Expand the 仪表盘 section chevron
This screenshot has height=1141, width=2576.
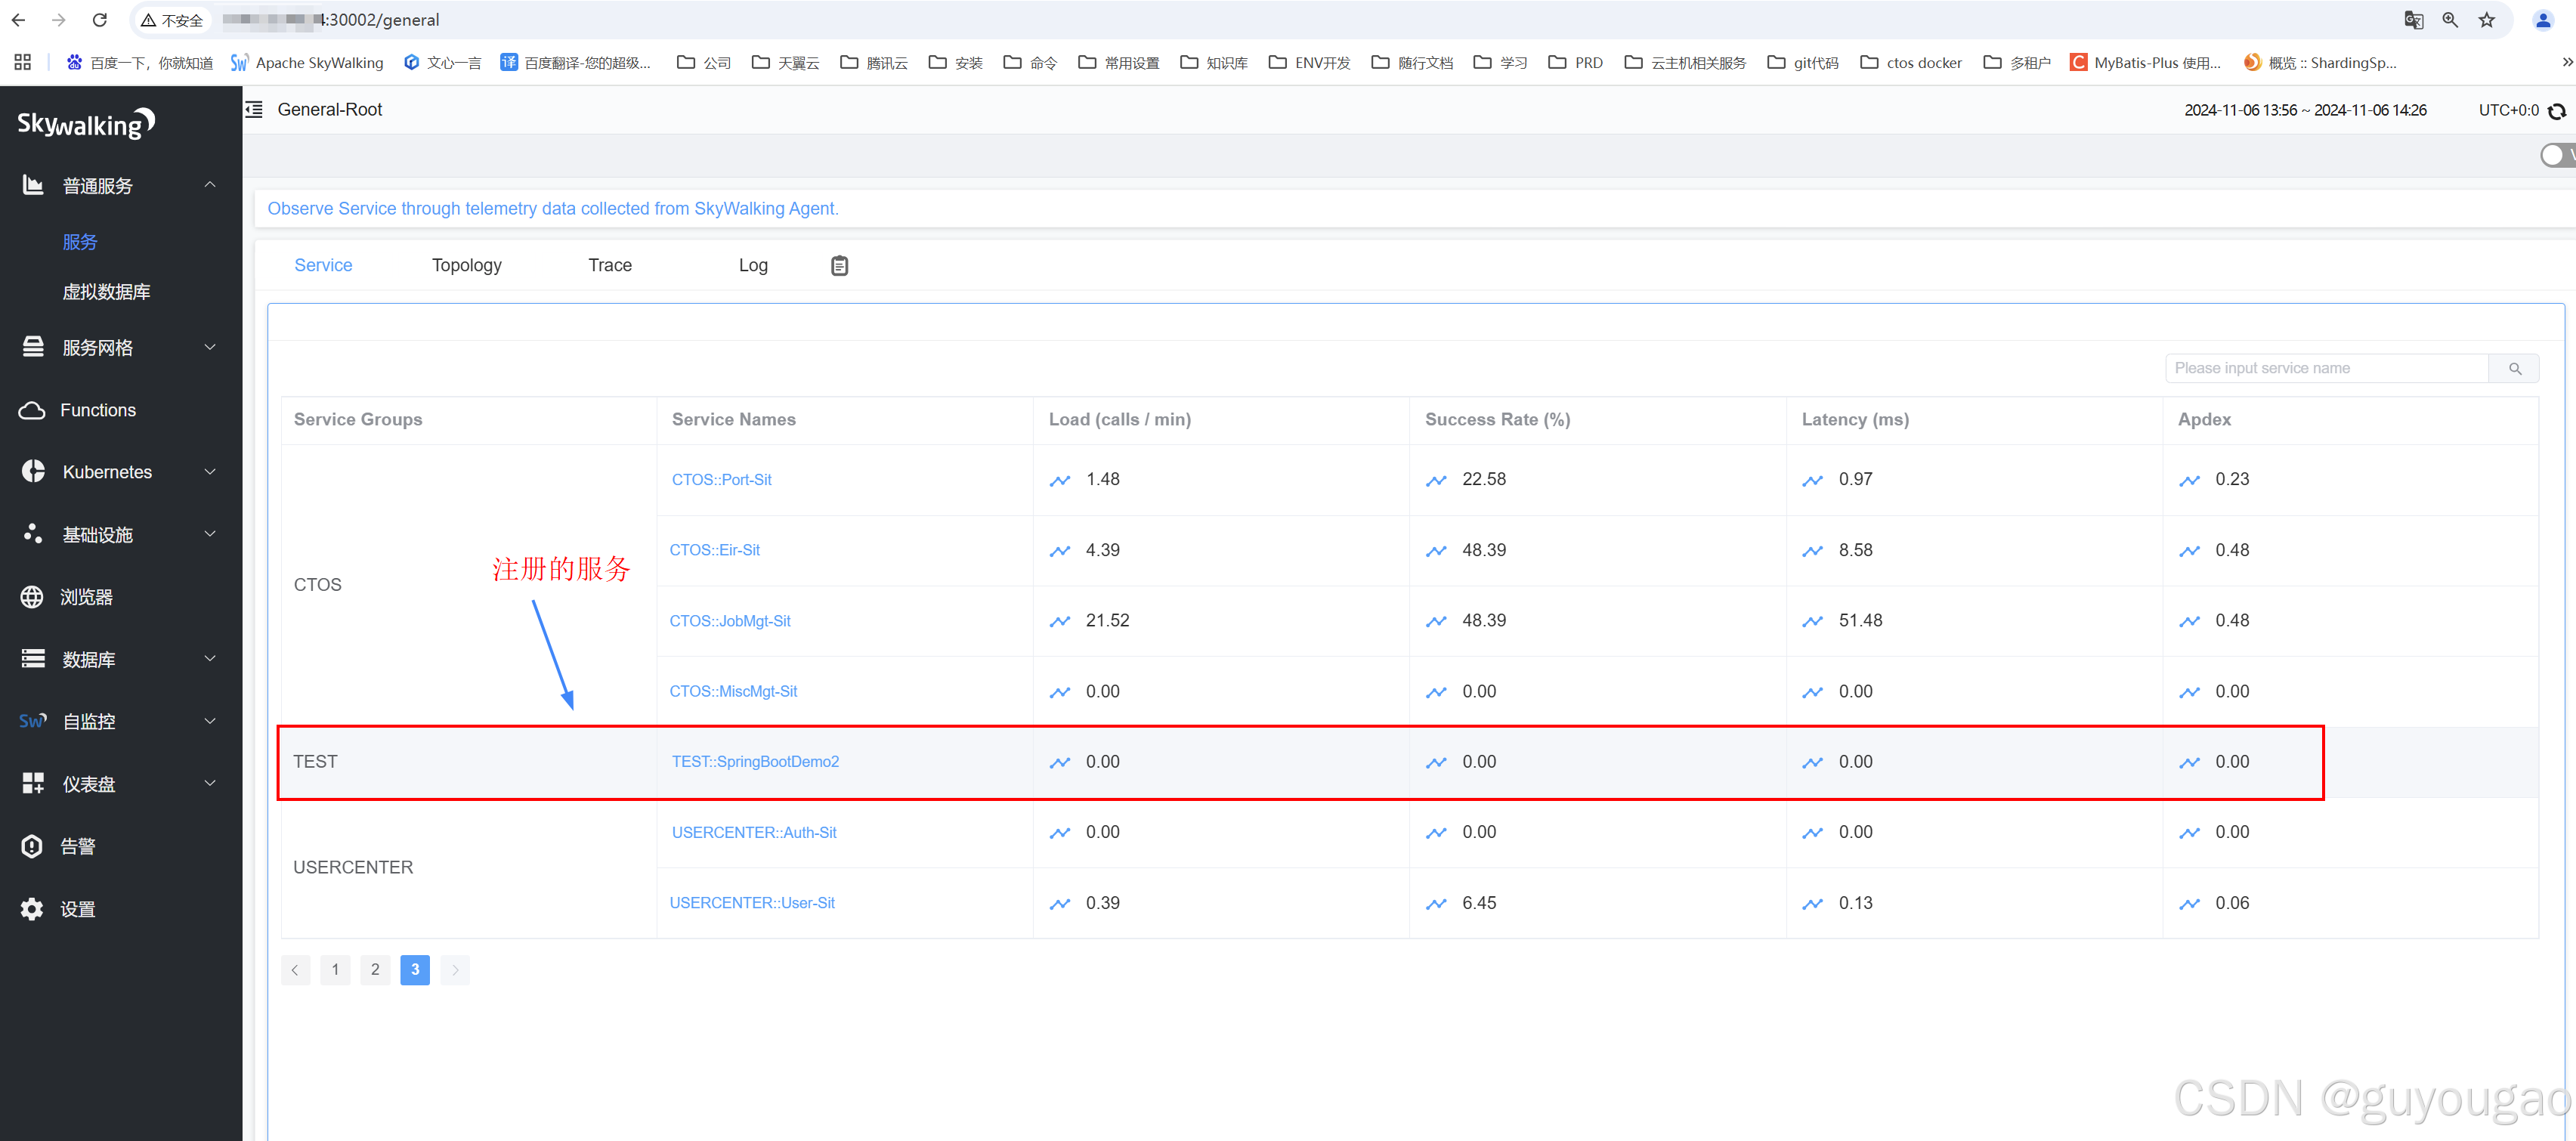click(210, 783)
